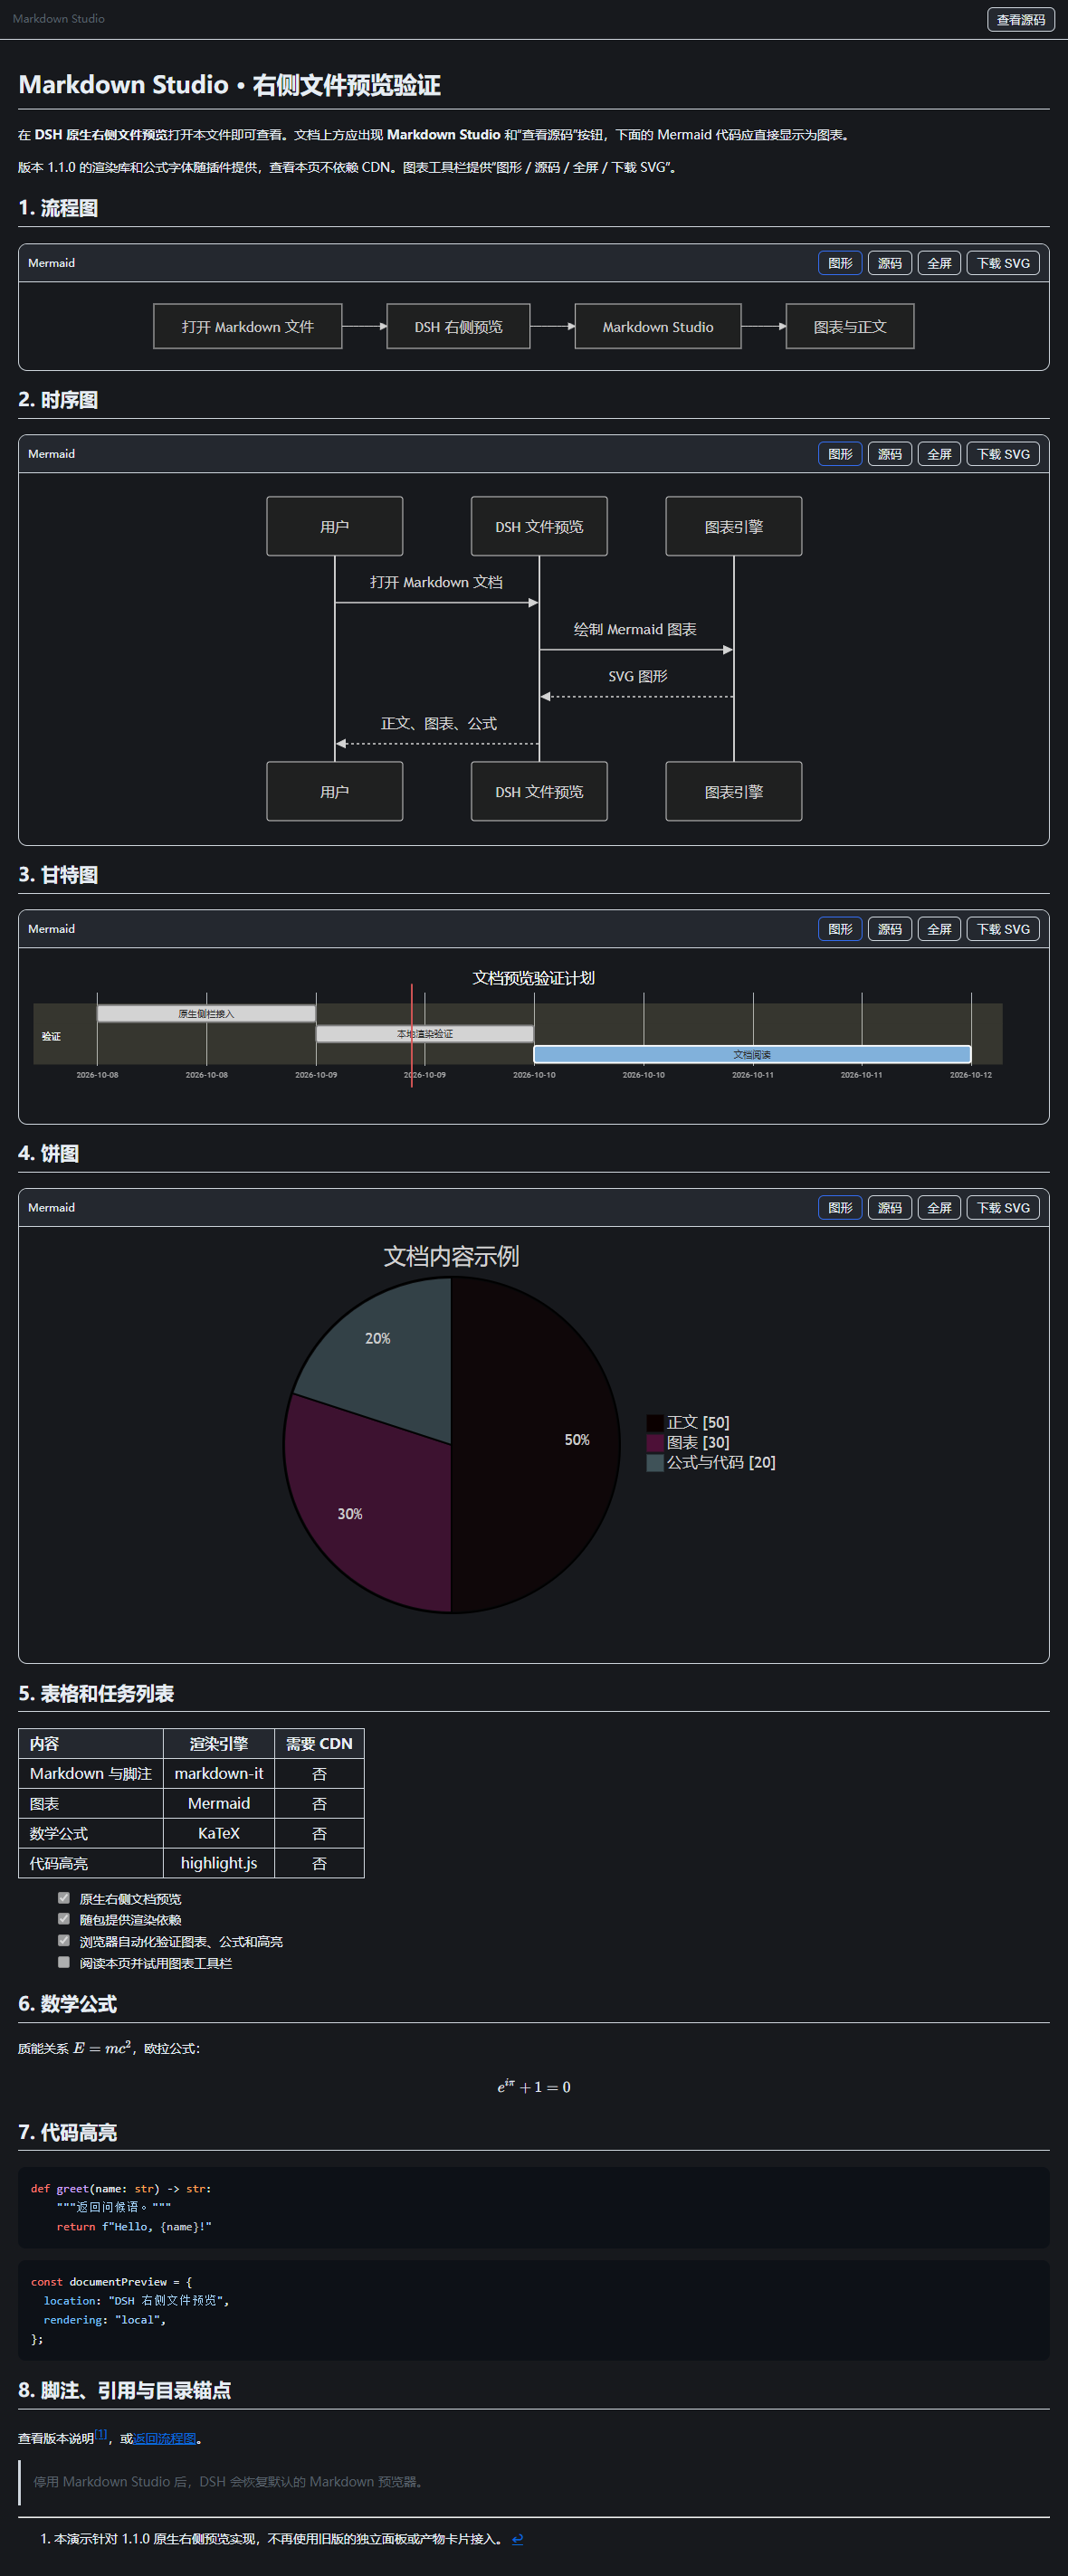Open the Gantt chart in 全屏
Image resolution: width=1068 pixels, height=2576 pixels.
[939, 929]
